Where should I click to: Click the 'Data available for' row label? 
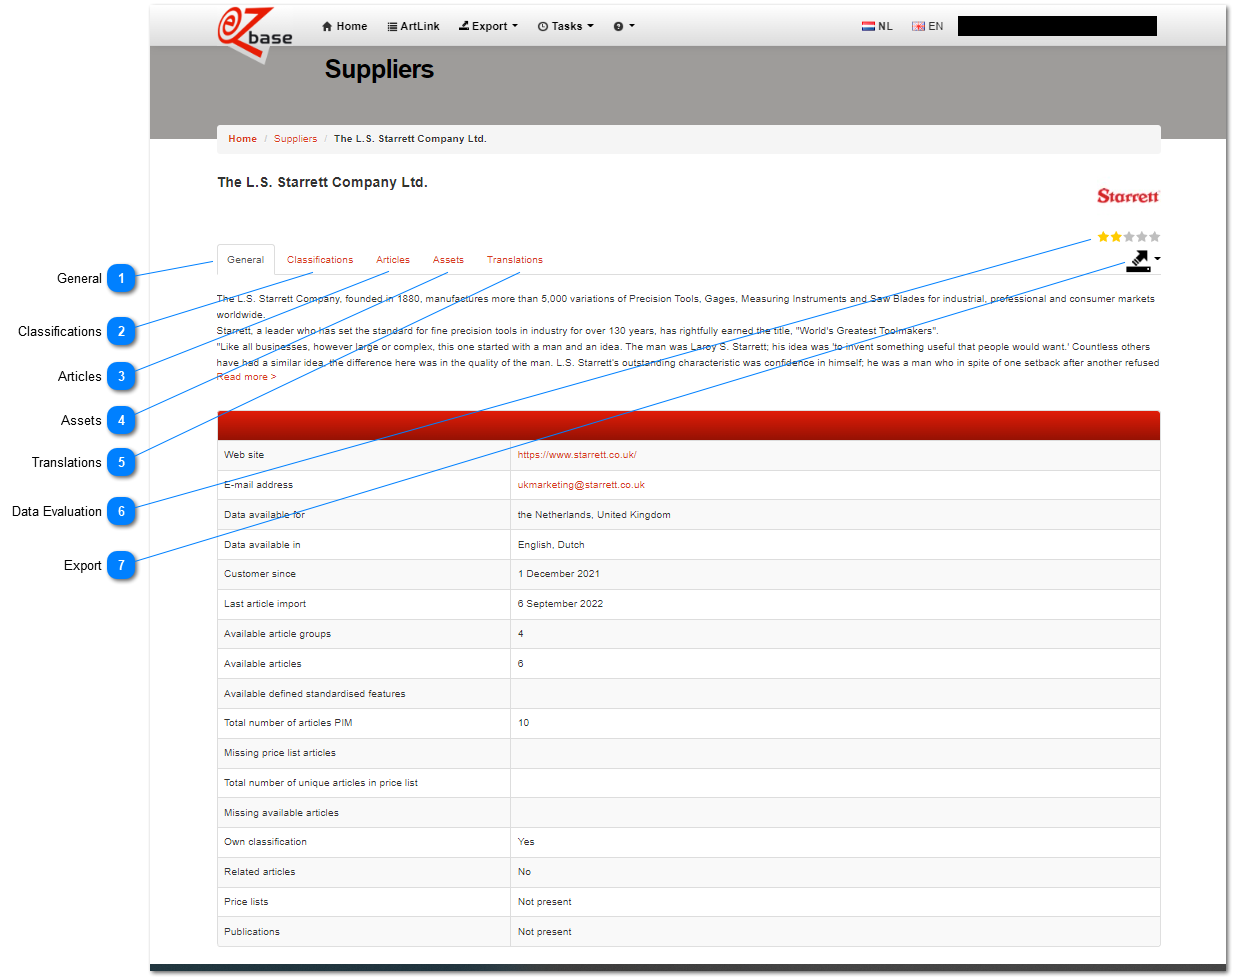coord(264,515)
